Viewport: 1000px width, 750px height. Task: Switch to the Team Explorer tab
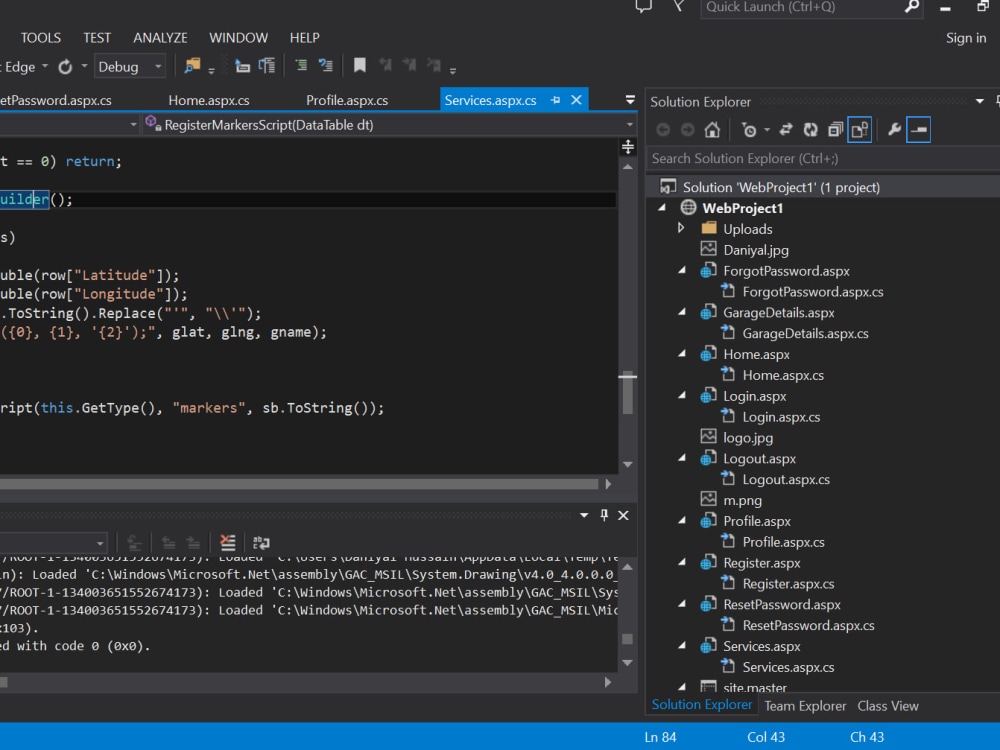point(805,705)
